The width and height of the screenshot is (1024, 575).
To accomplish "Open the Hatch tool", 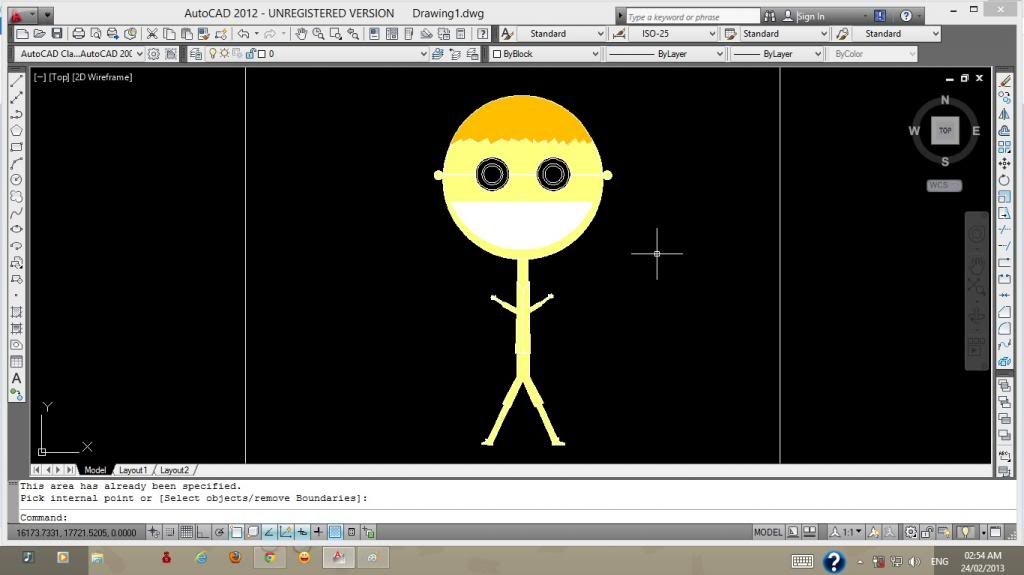I will [x=16, y=312].
